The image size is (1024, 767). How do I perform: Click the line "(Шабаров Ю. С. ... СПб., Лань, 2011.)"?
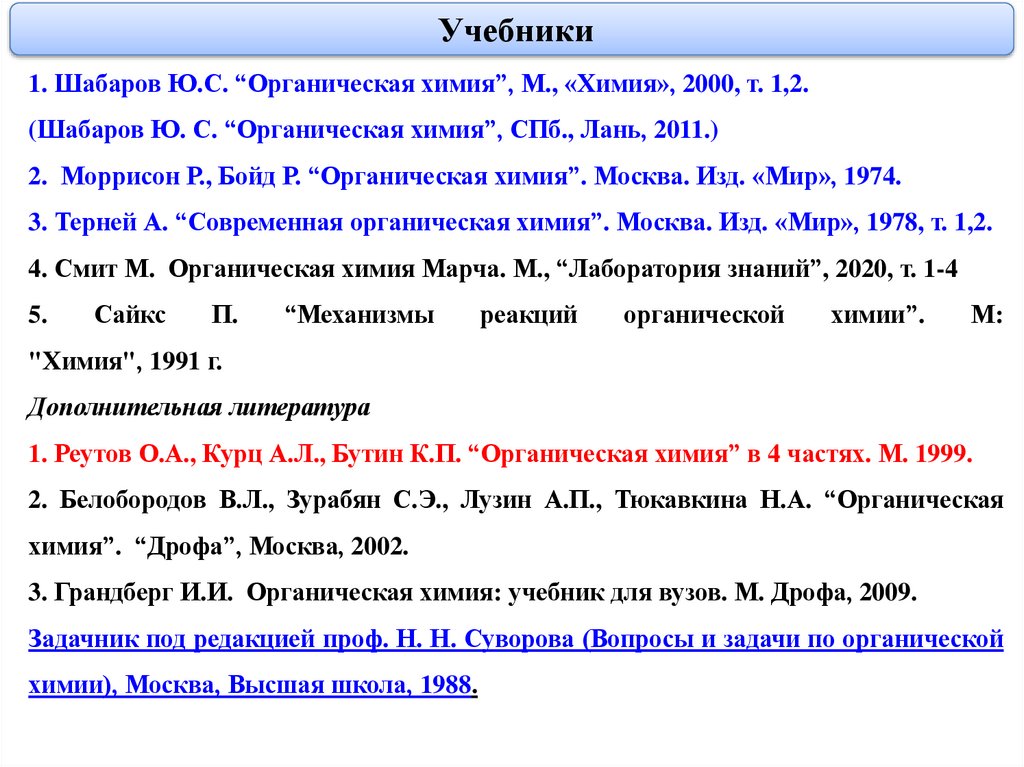click(x=373, y=129)
